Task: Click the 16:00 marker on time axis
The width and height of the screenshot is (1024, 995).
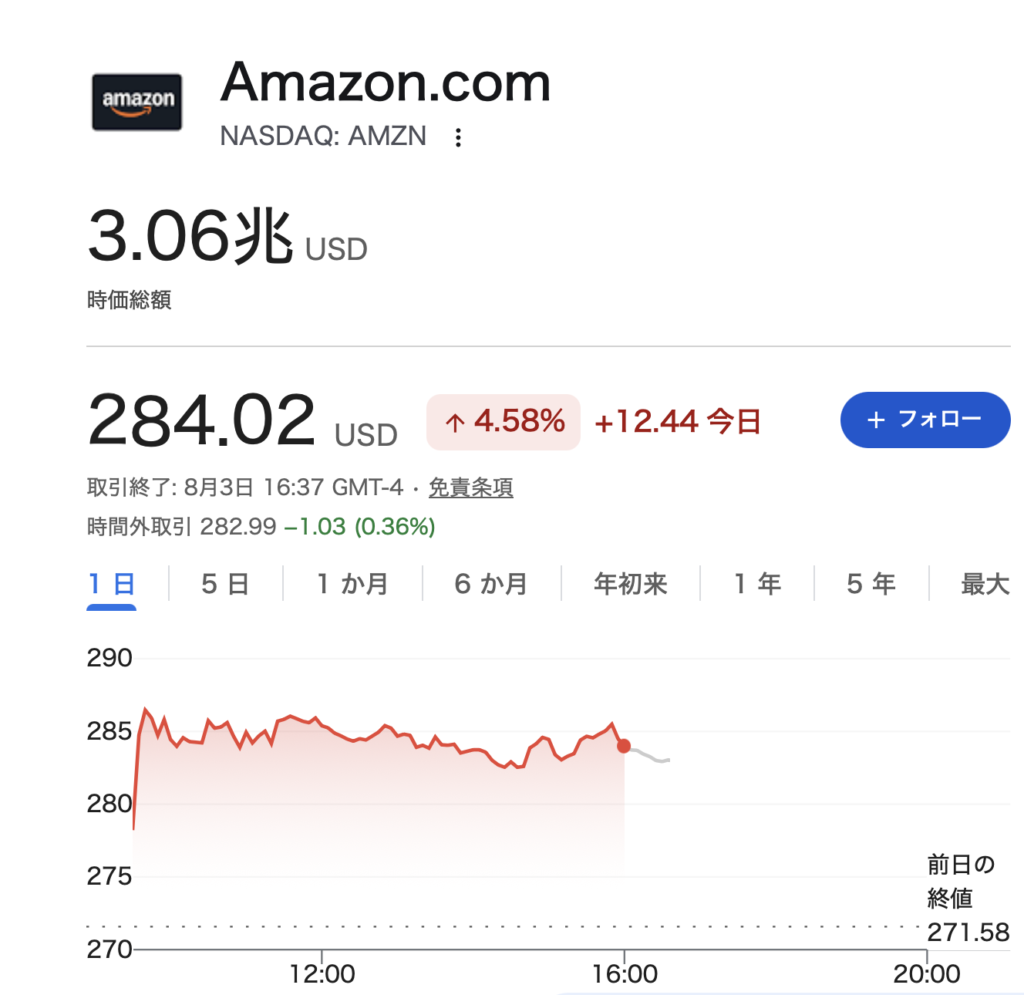Action: 624,973
